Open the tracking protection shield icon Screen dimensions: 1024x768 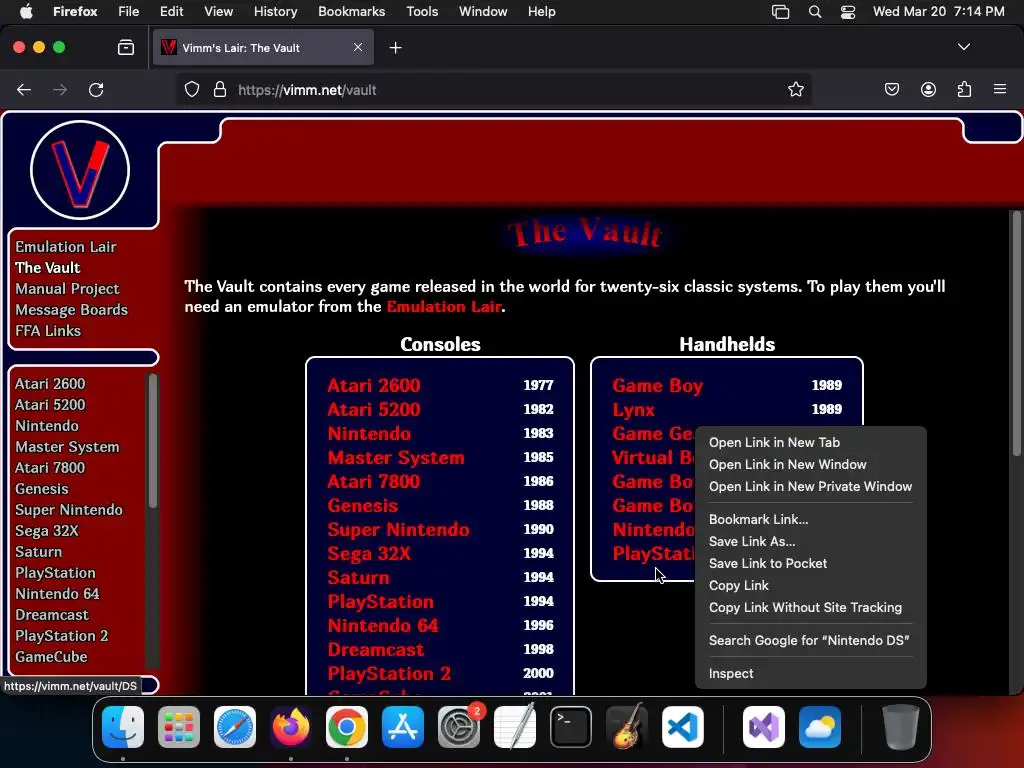(191, 89)
